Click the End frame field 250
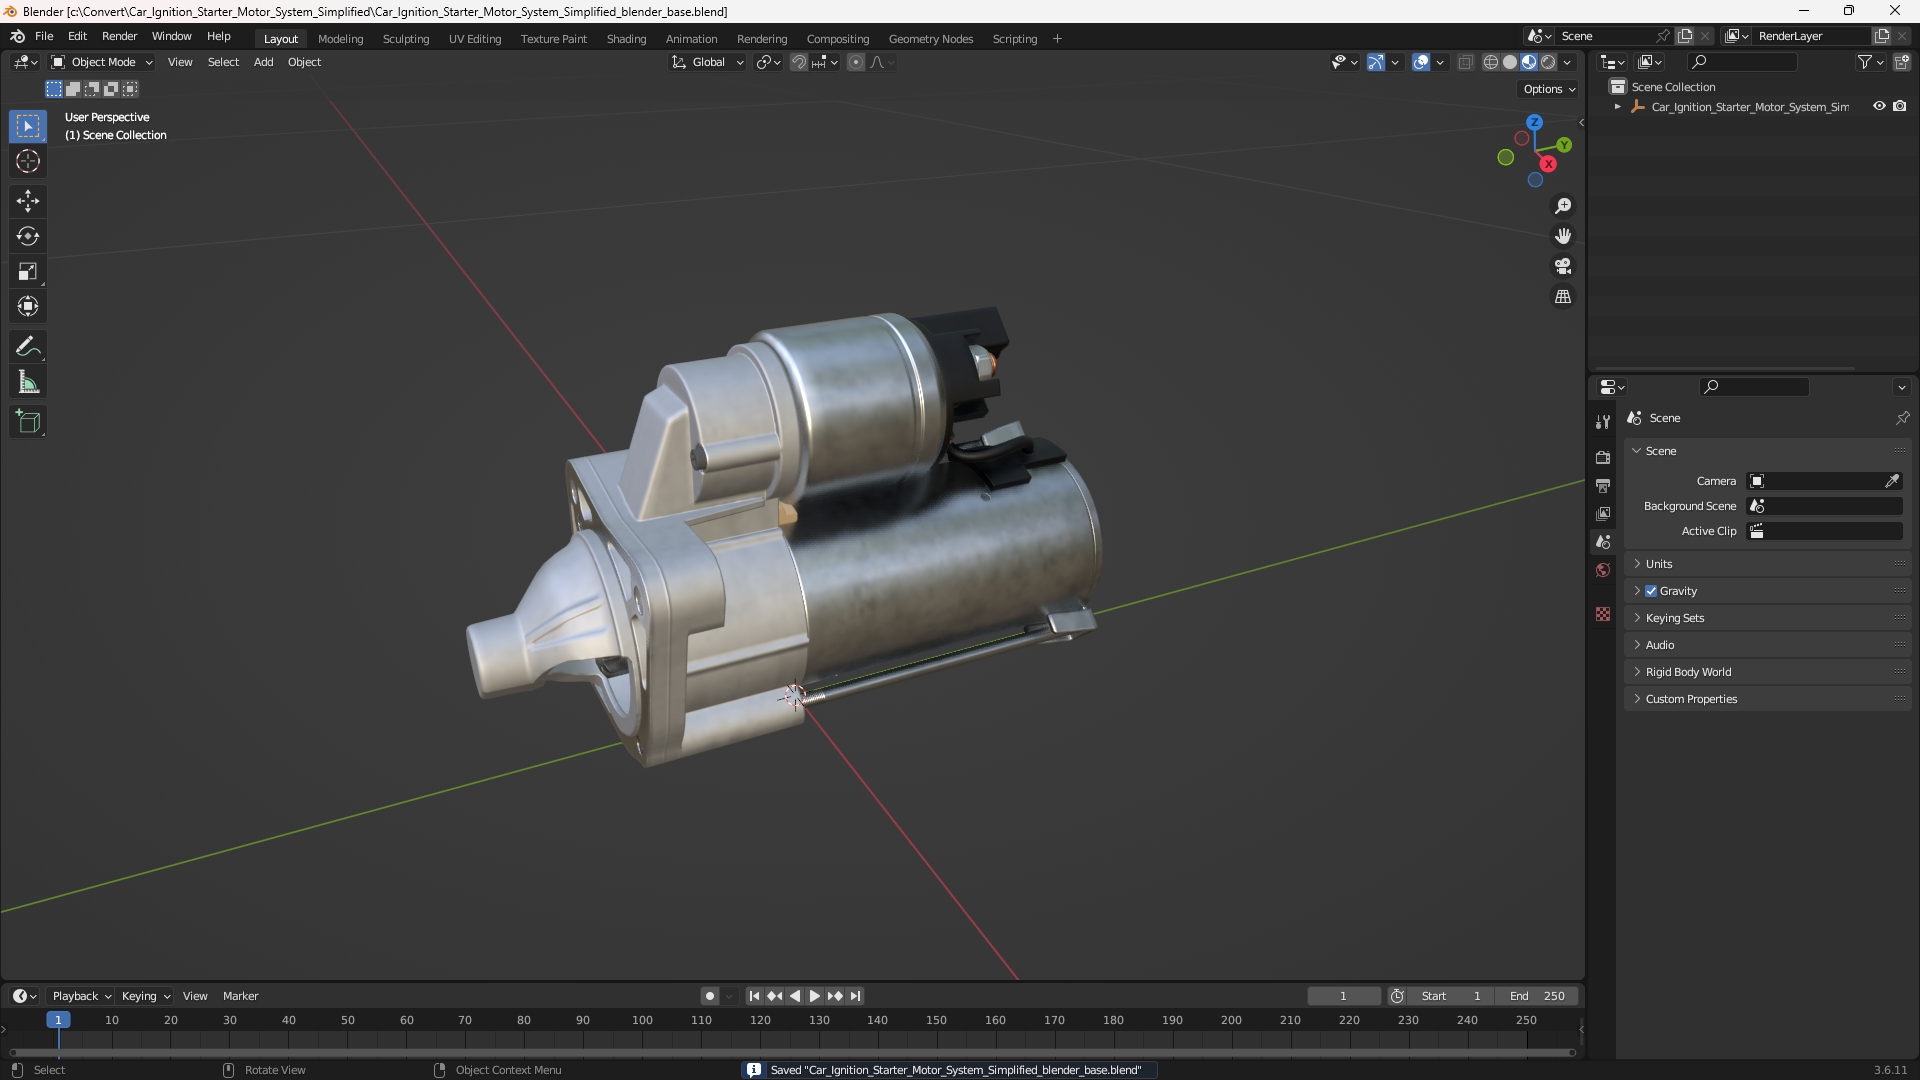This screenshot has width=1920, height=1080. coord(1537,996)
